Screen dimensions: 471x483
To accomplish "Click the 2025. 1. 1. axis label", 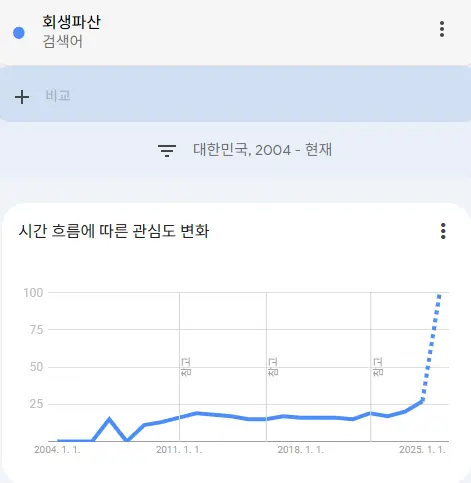I will point(422,450).
